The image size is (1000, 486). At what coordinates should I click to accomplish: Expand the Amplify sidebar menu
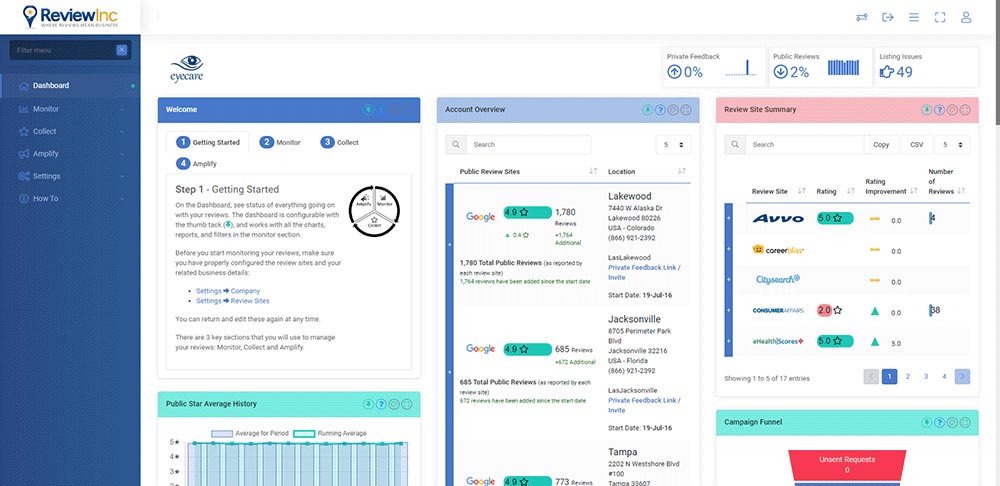70,154
